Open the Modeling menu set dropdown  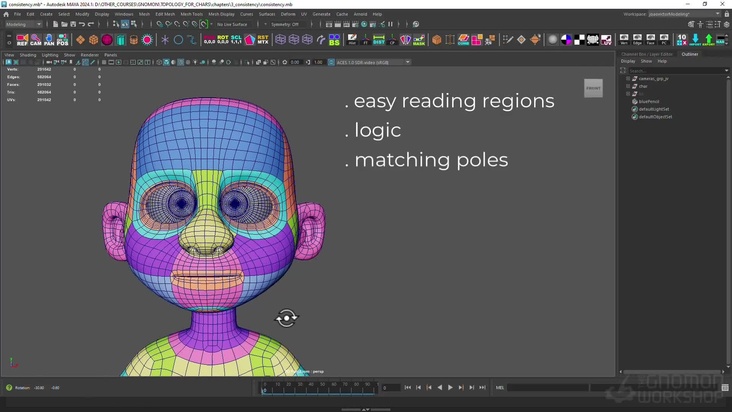(x=24, y=24)
